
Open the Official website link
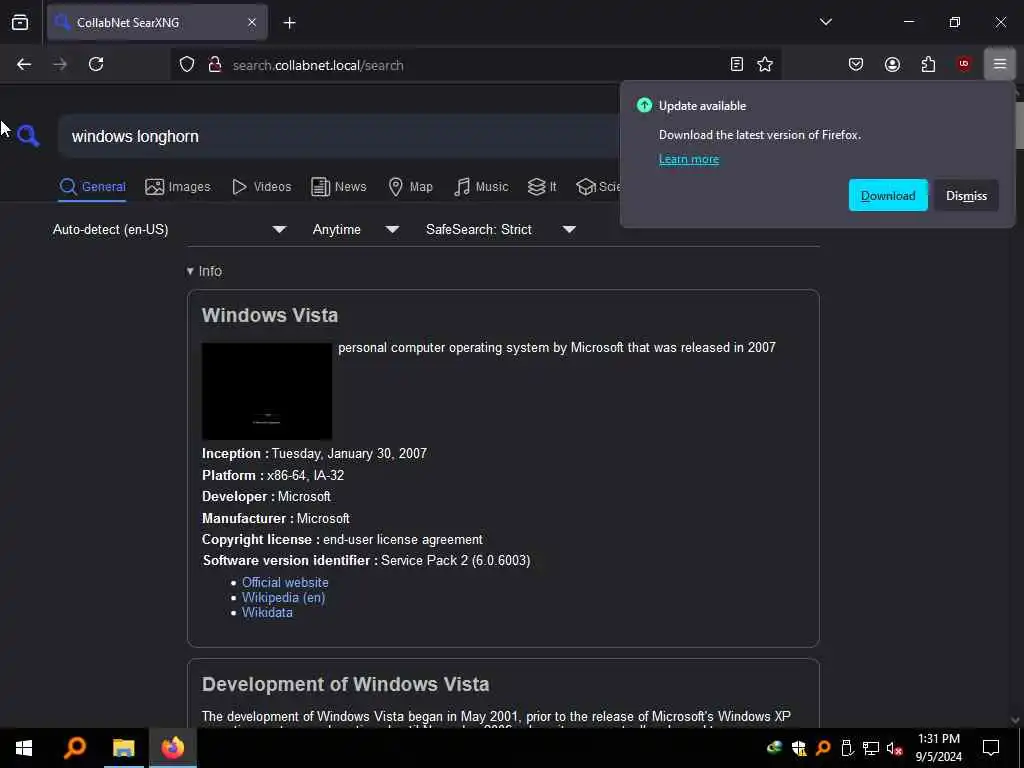pyautogui.click(x=285, y=583)
